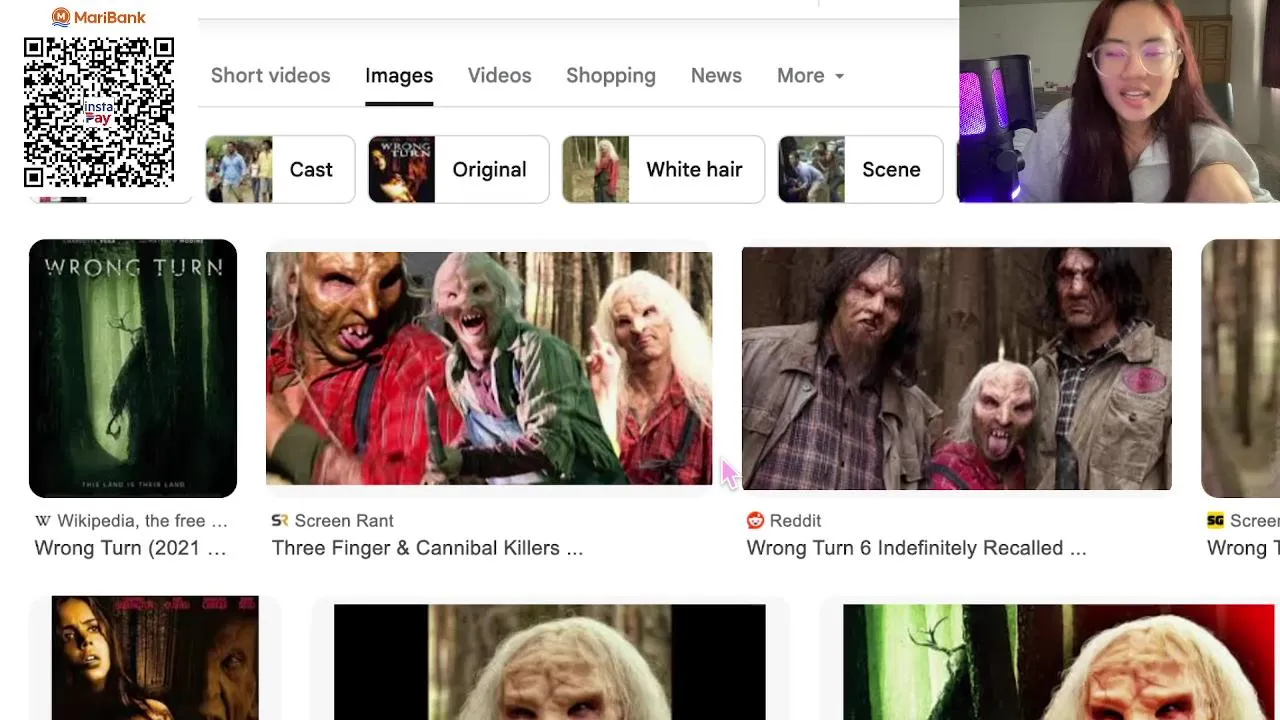
Task: Open the Screen Rant three cannibals image
Action: point(489,368)
